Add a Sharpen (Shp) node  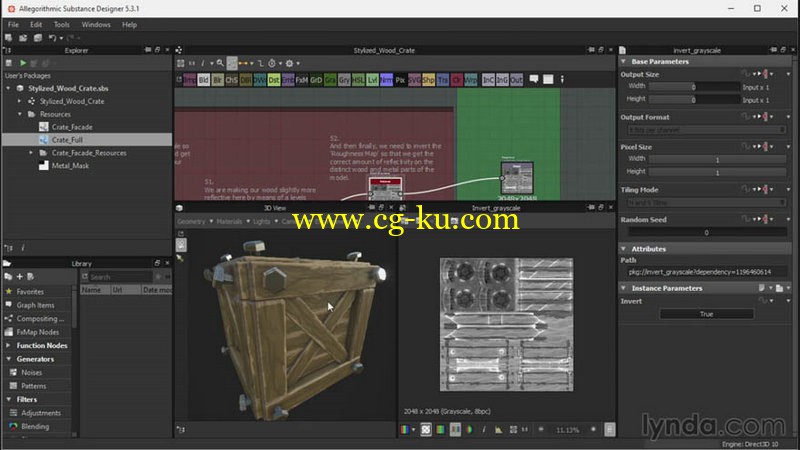(429, 80)
